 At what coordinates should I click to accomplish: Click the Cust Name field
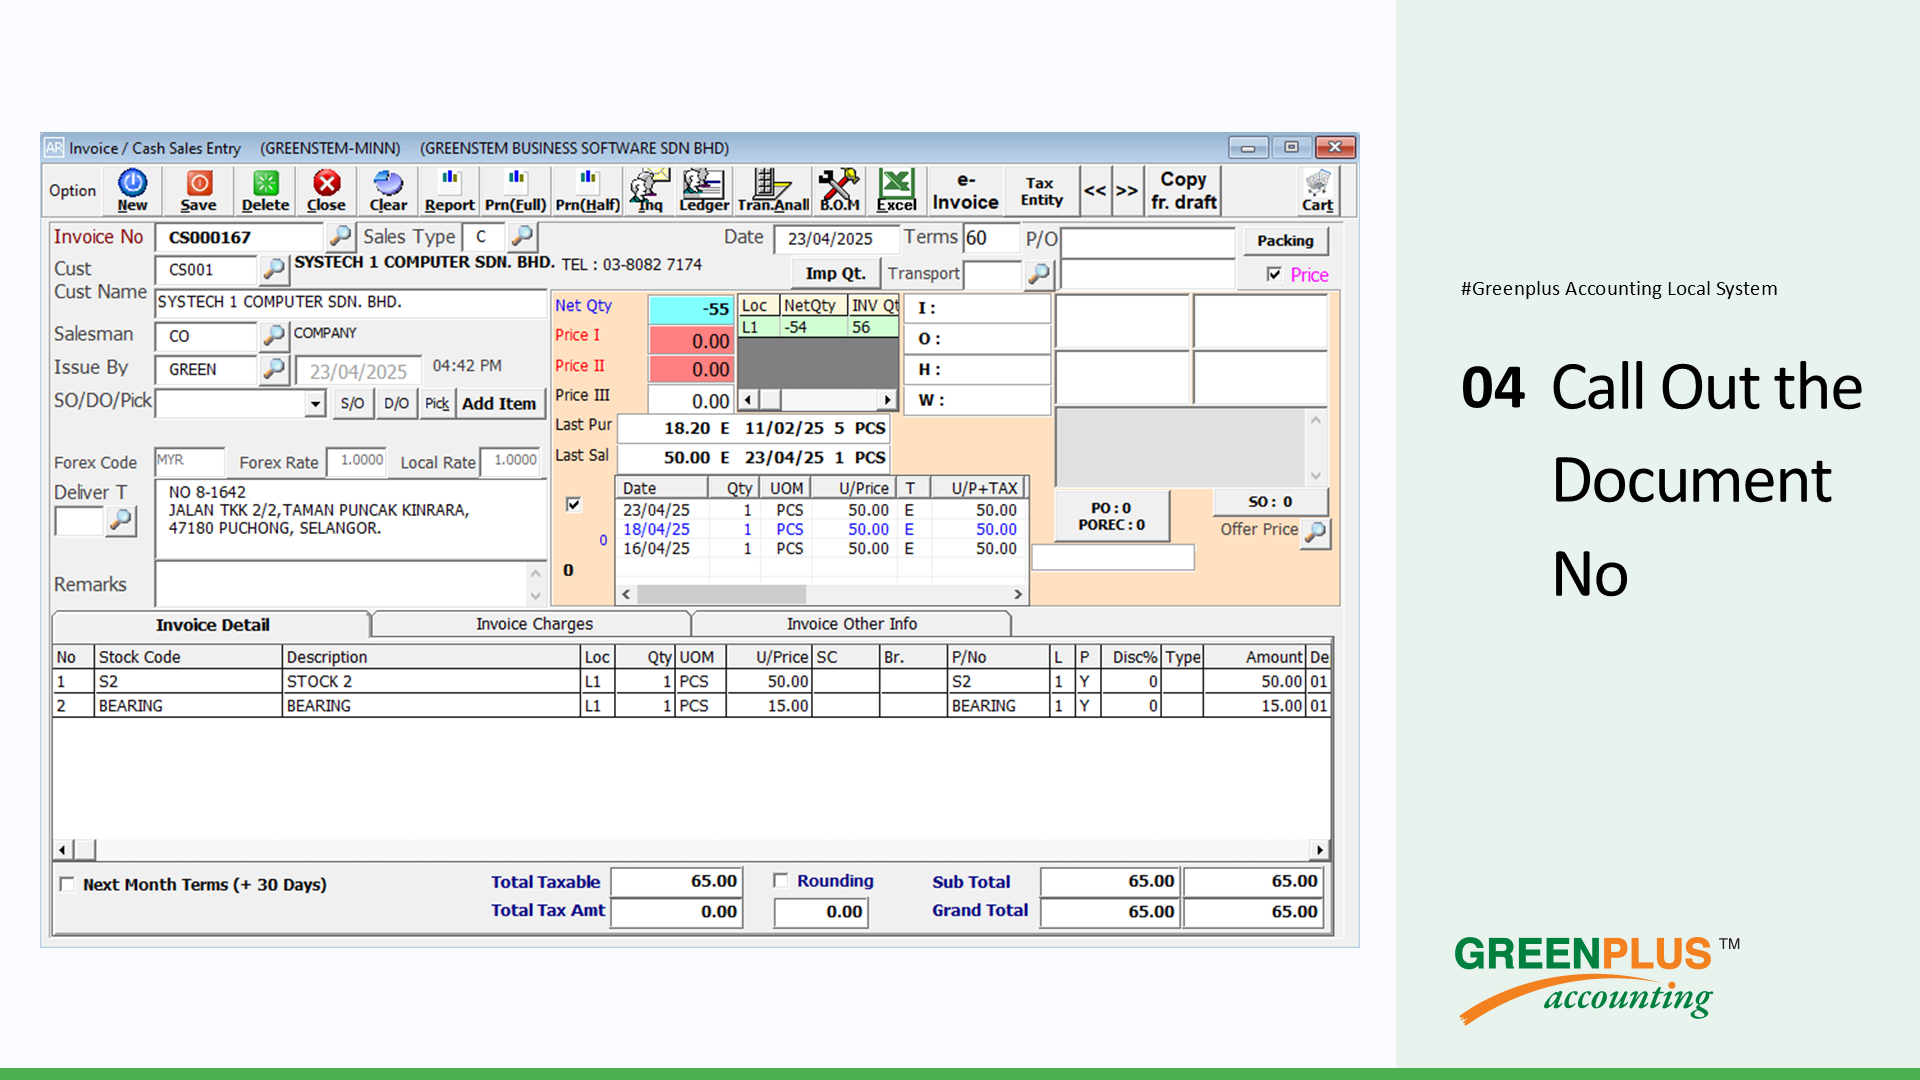(x=350, y=302)
